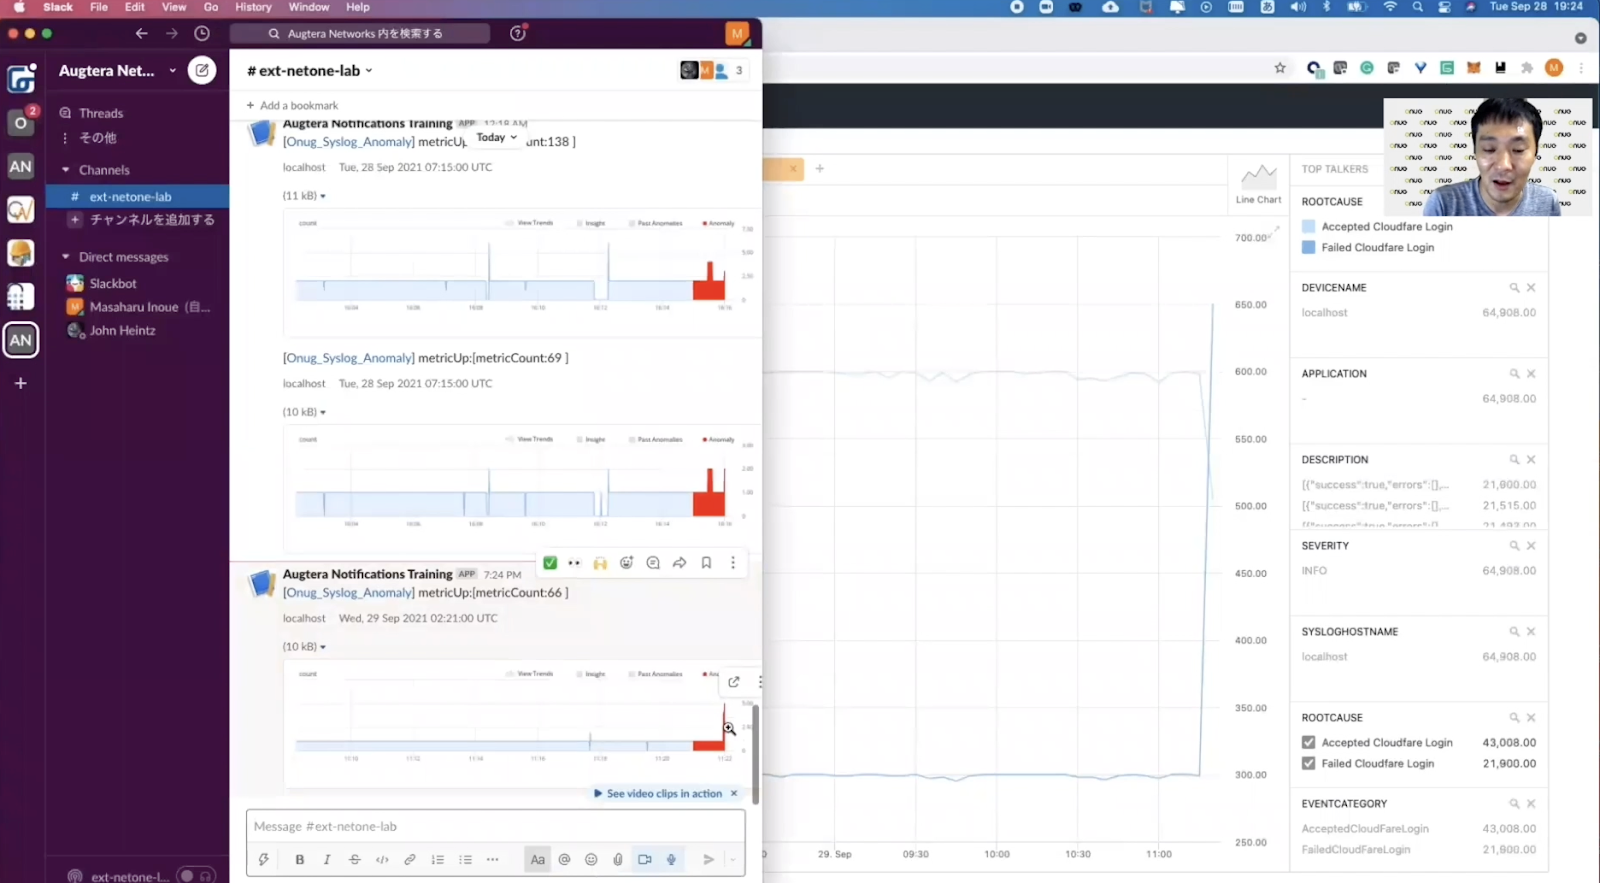The width and height of the screenshot is (1600, 883).
Task: Close the SEVERITY panel
Action: (x=1531, y=546)
